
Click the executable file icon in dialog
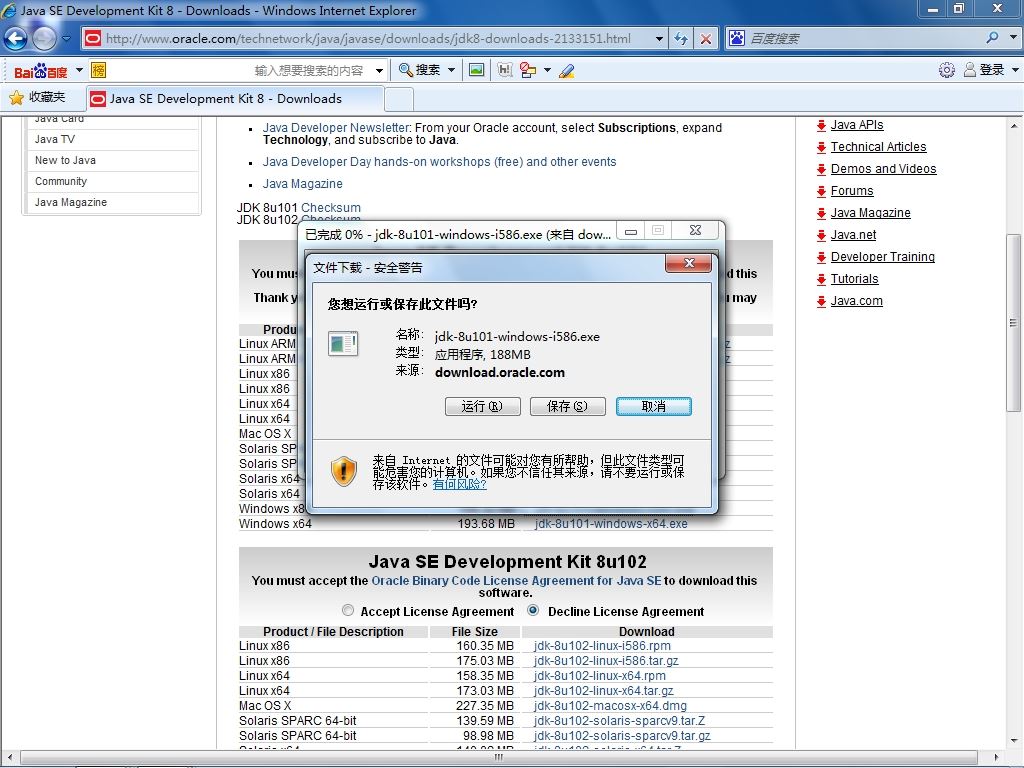[343, 344]
